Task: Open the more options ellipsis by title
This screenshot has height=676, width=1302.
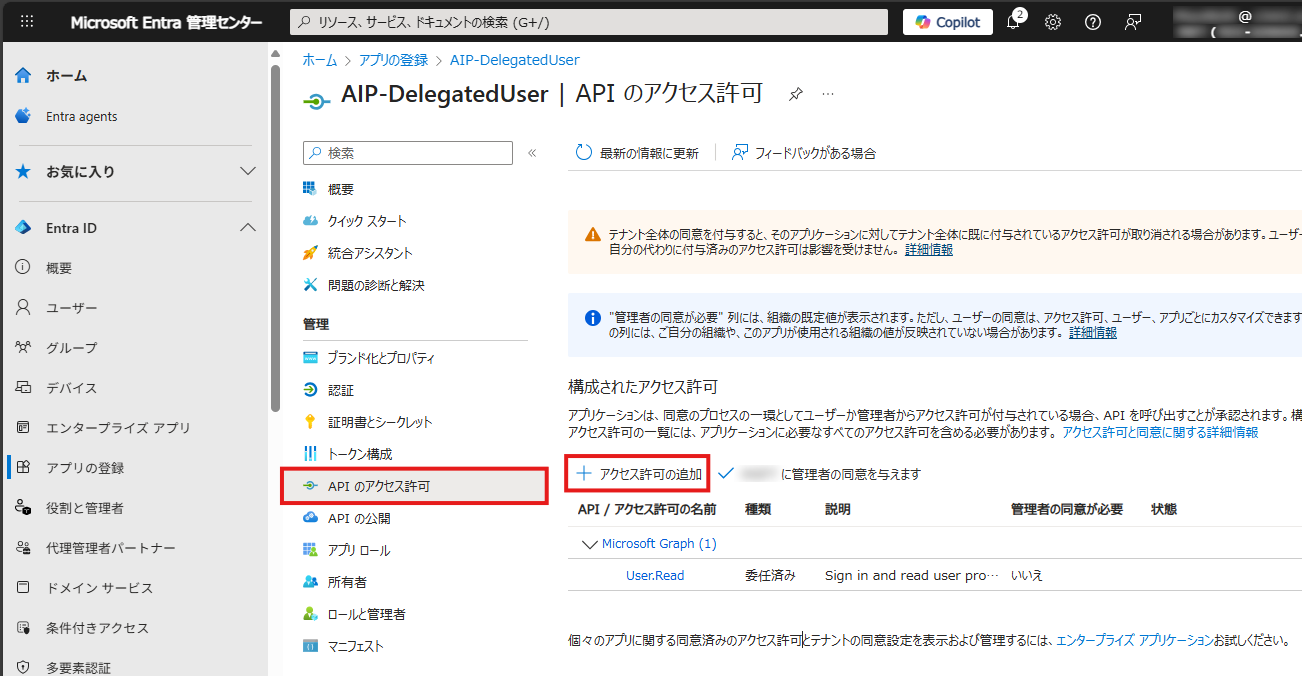Action: tap(828, 94)
